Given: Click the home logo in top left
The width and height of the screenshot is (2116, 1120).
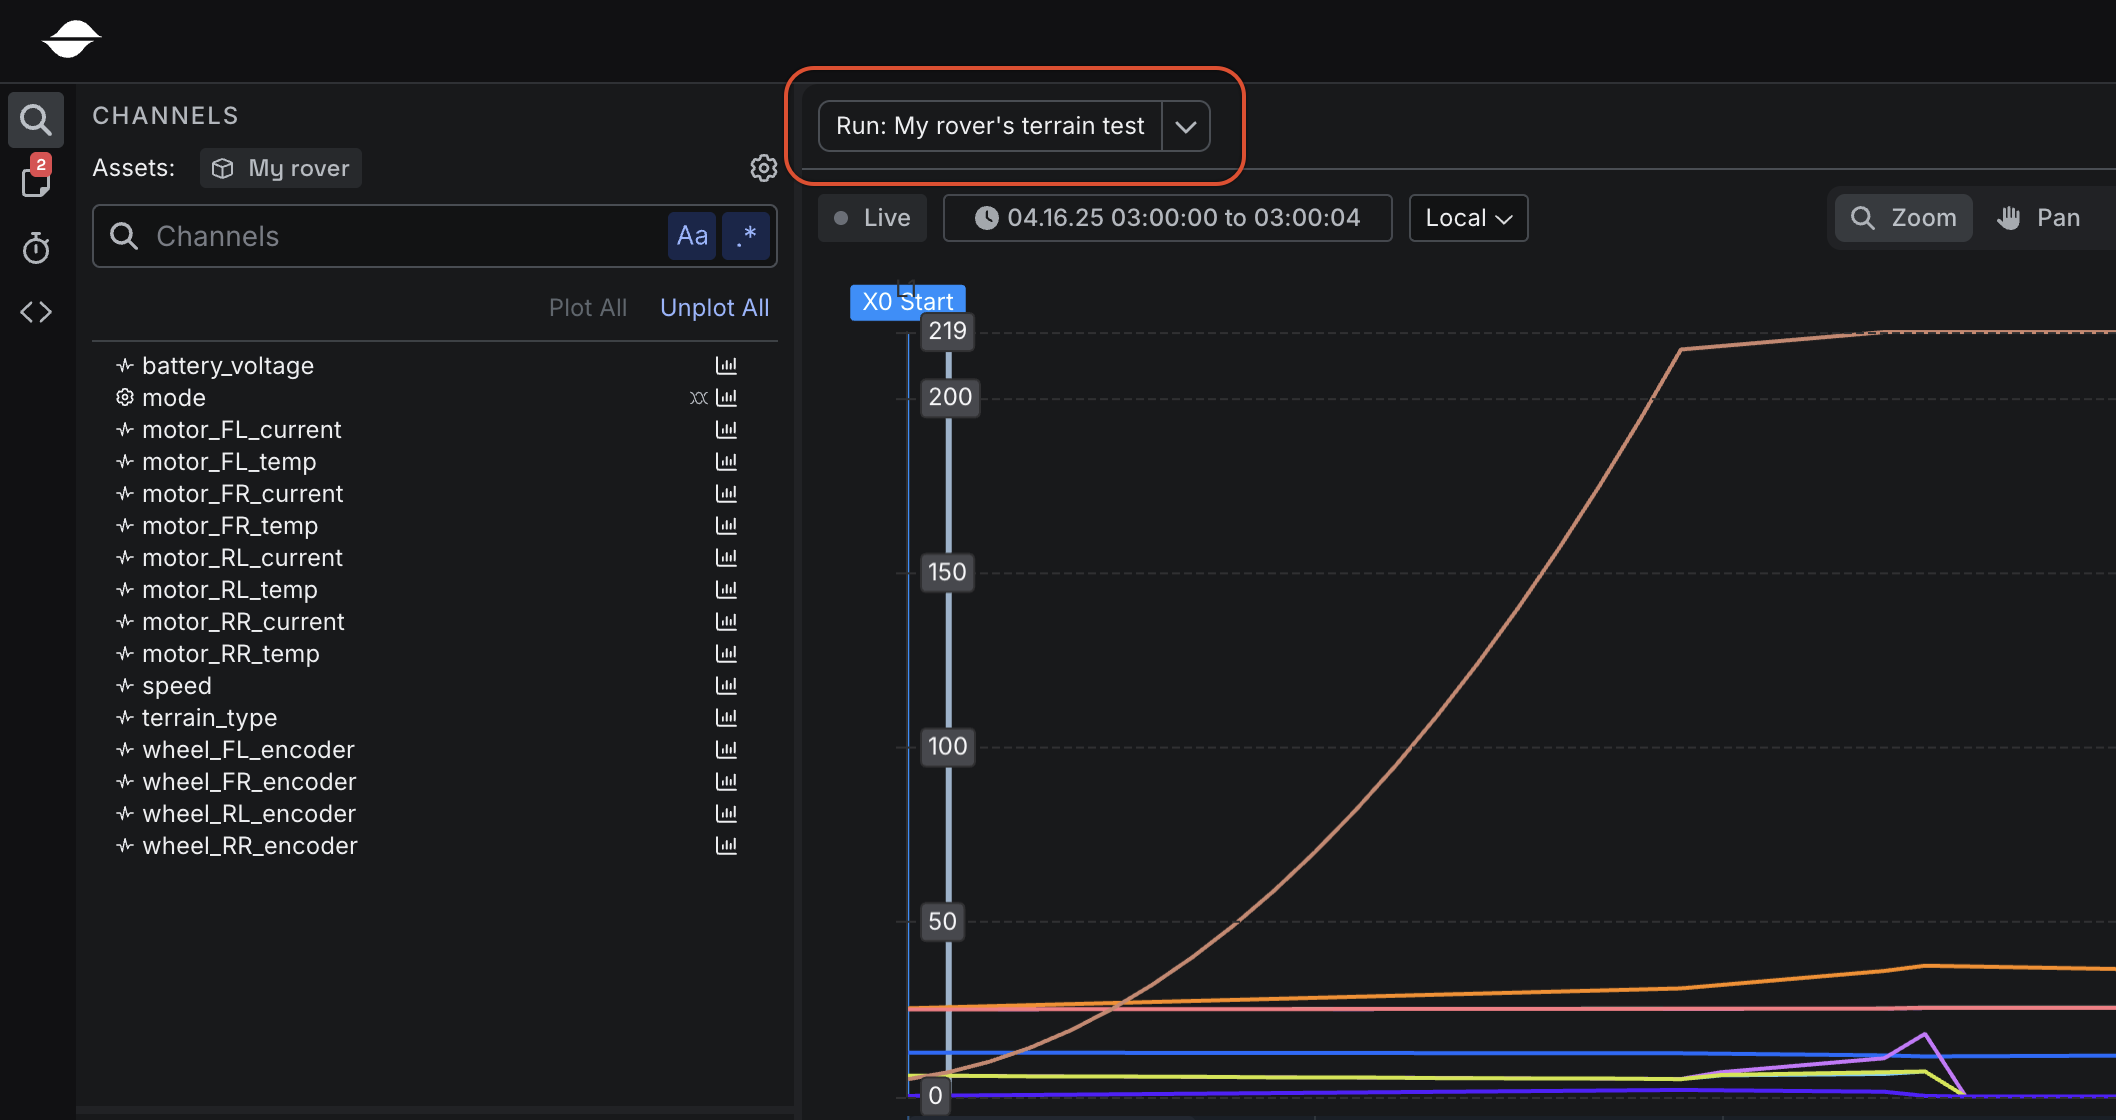Looking at the screenshot, I should (x=71, y=40).
